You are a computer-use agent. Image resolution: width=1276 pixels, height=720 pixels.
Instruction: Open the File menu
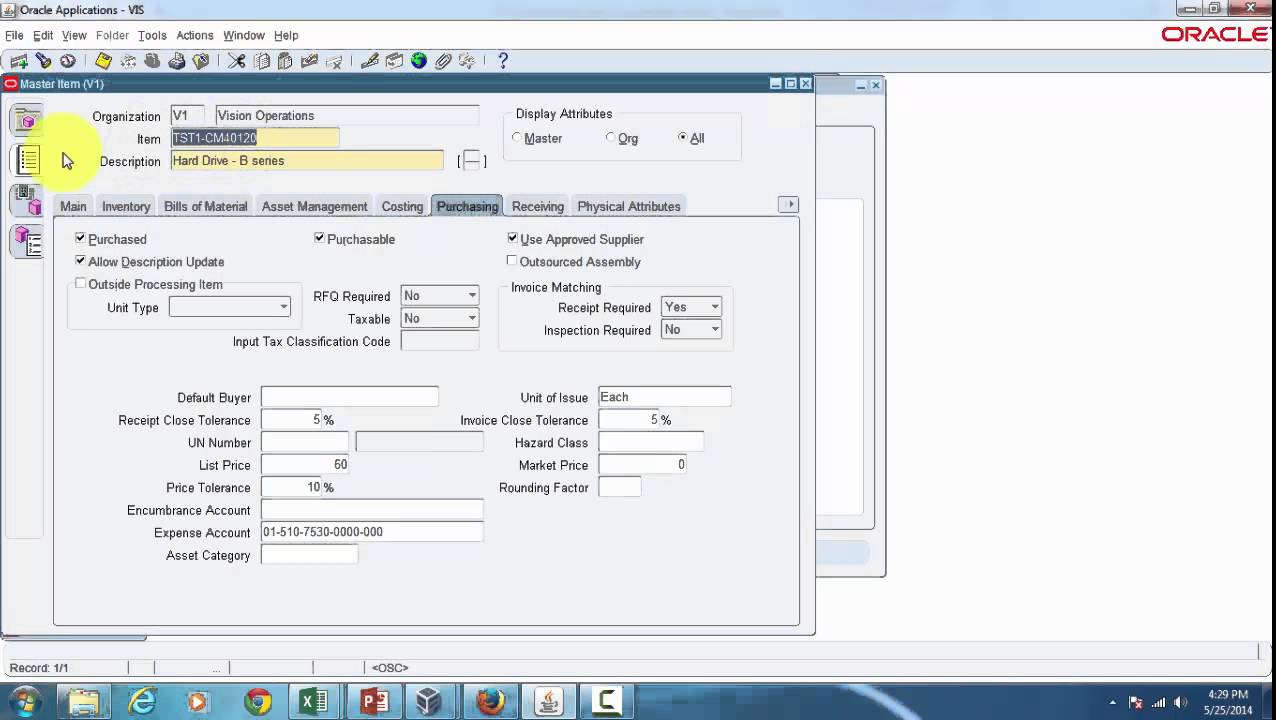coord(14,35)
